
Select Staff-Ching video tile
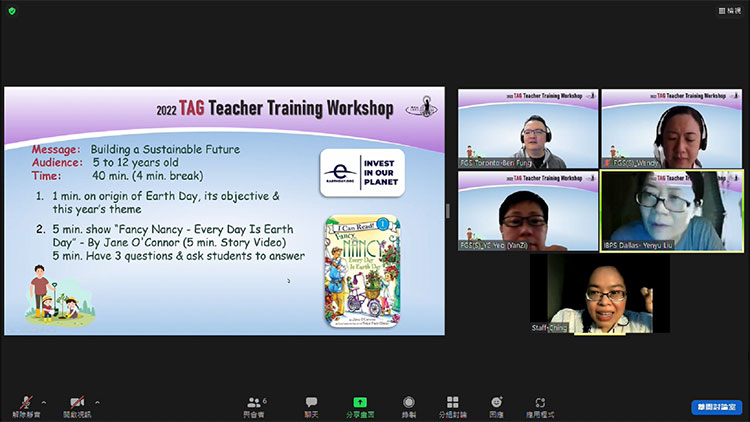click(600, 294)
